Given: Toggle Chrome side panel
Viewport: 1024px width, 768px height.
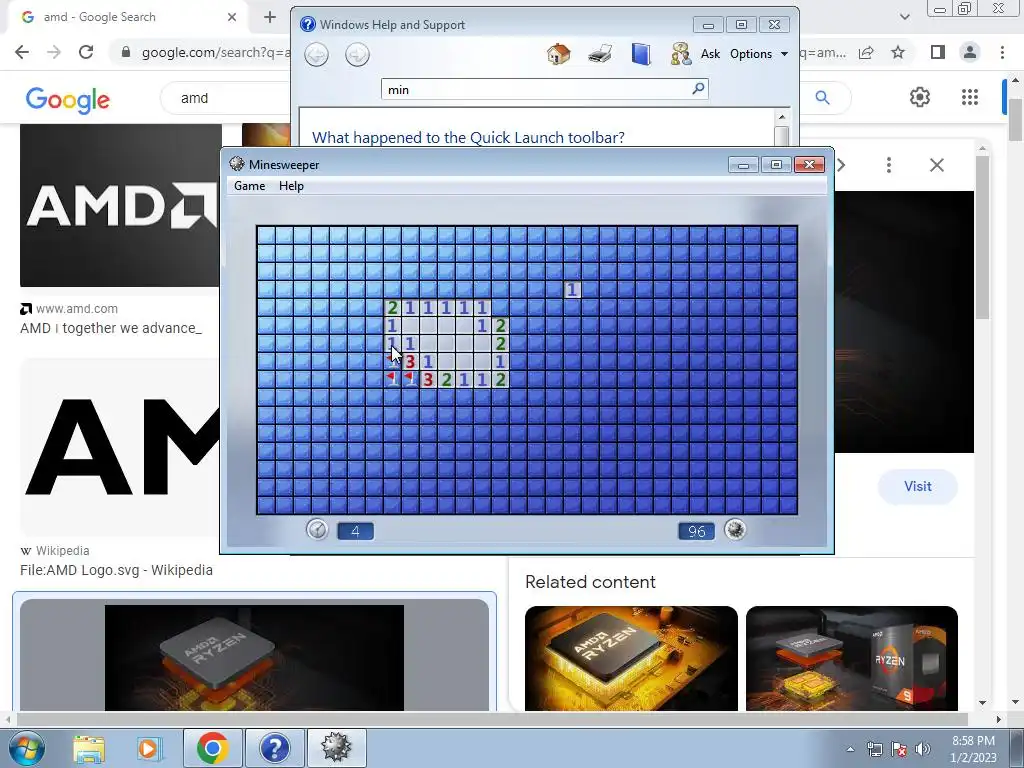Looking at the screenshot, I should tap(938, 52).
